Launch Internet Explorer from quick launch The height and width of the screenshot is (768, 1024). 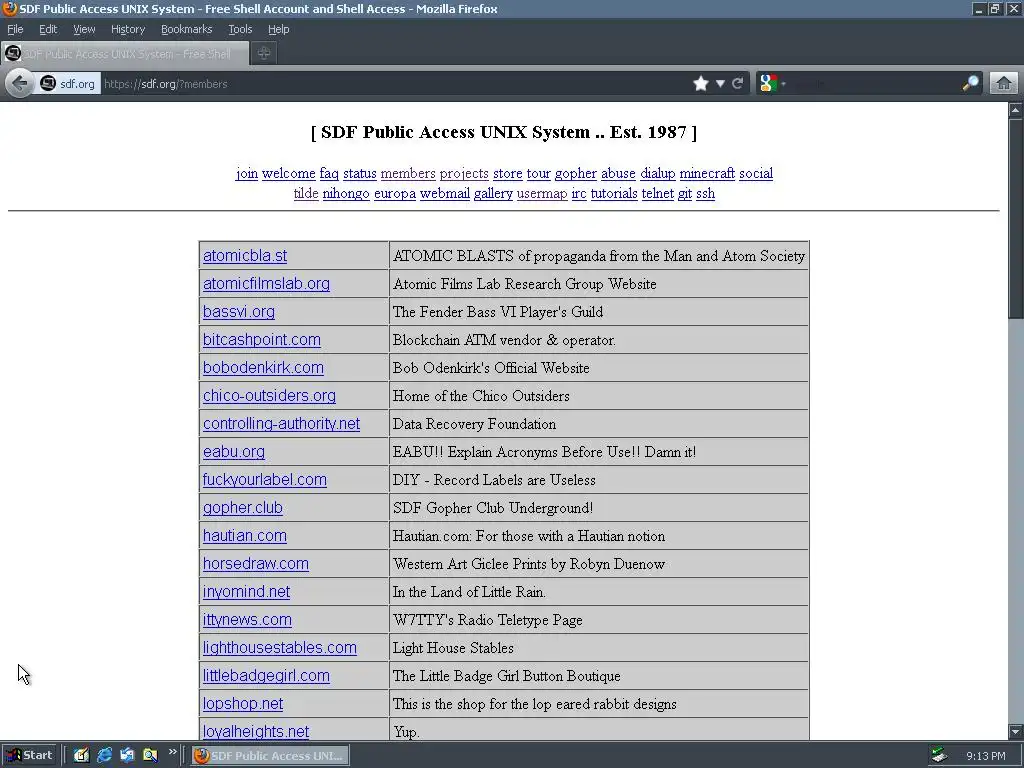click(x=104, y=756)
